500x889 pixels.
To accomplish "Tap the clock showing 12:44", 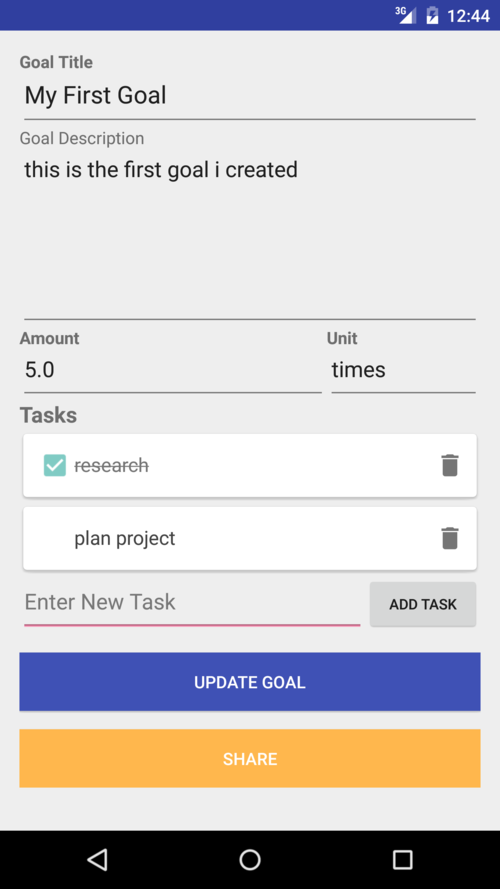I will pos(468,16).
